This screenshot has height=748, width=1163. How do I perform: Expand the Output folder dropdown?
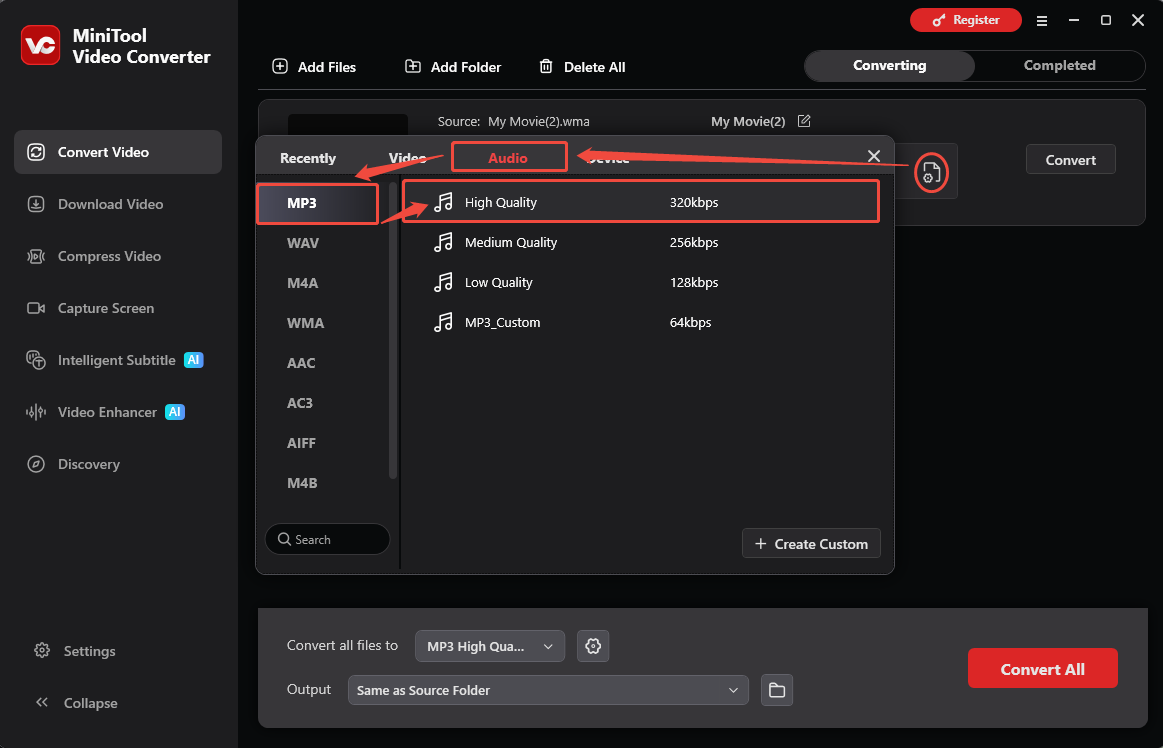[x=548, y=690]
